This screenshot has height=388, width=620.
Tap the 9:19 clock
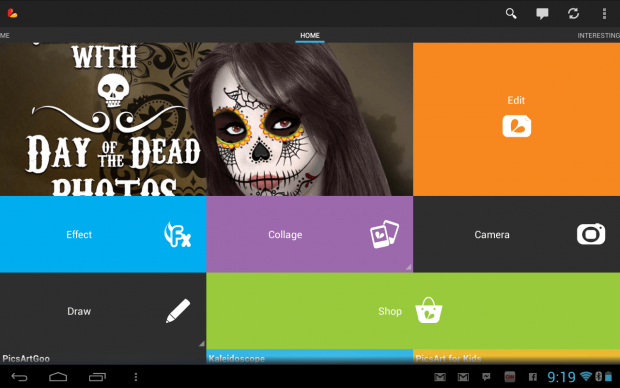point(561,377)
